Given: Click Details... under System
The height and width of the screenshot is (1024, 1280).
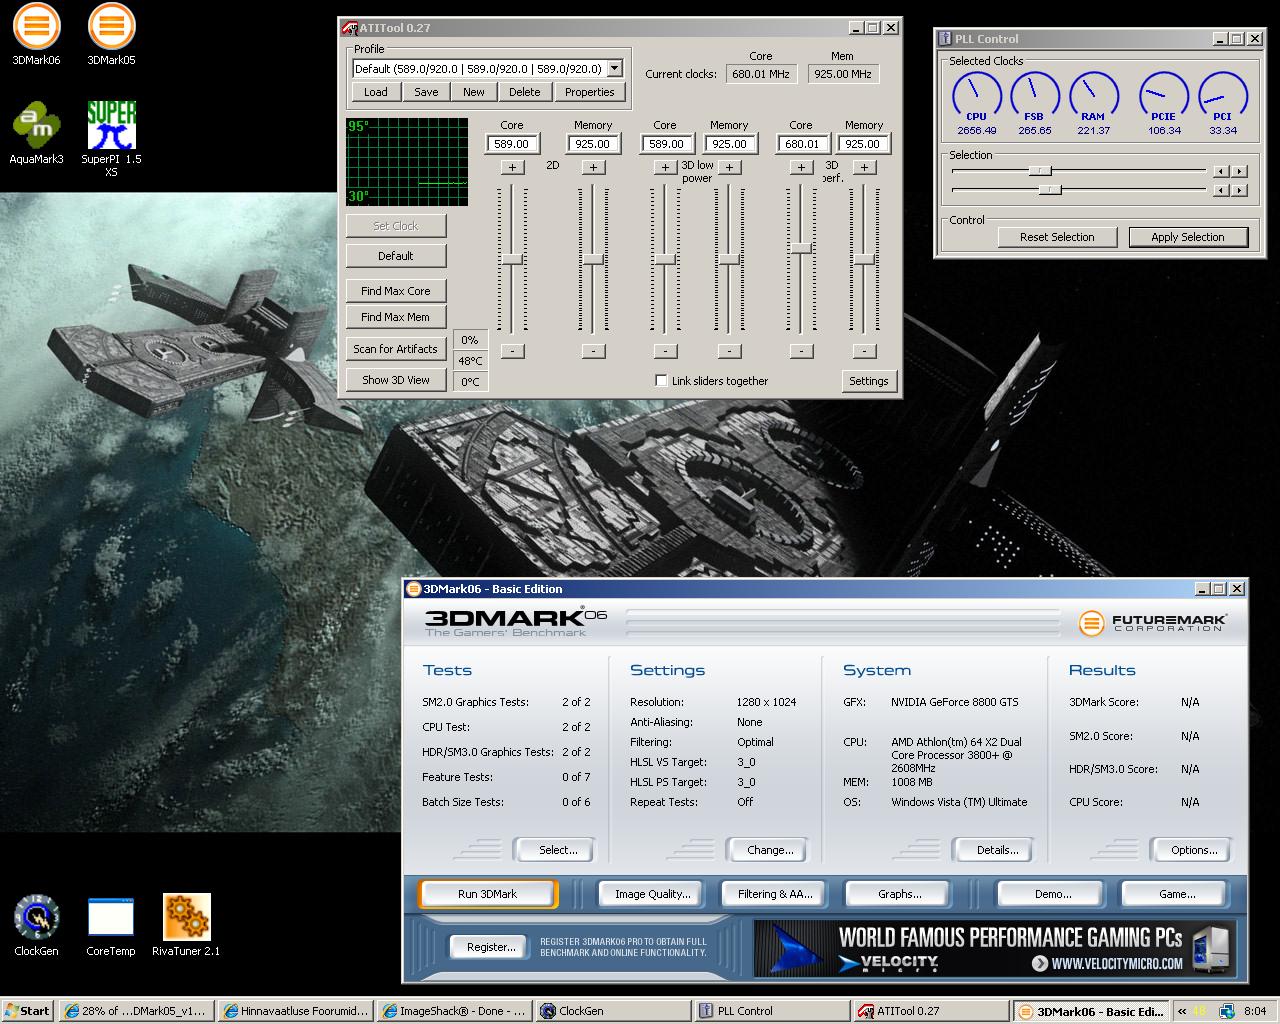Looking at the screenshot, I should (994, 850).
